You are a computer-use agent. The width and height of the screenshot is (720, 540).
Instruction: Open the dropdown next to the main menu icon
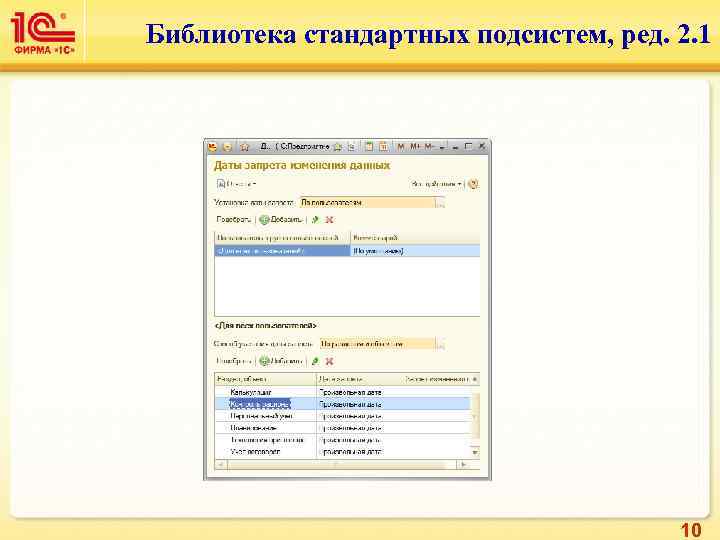(227, 147)
